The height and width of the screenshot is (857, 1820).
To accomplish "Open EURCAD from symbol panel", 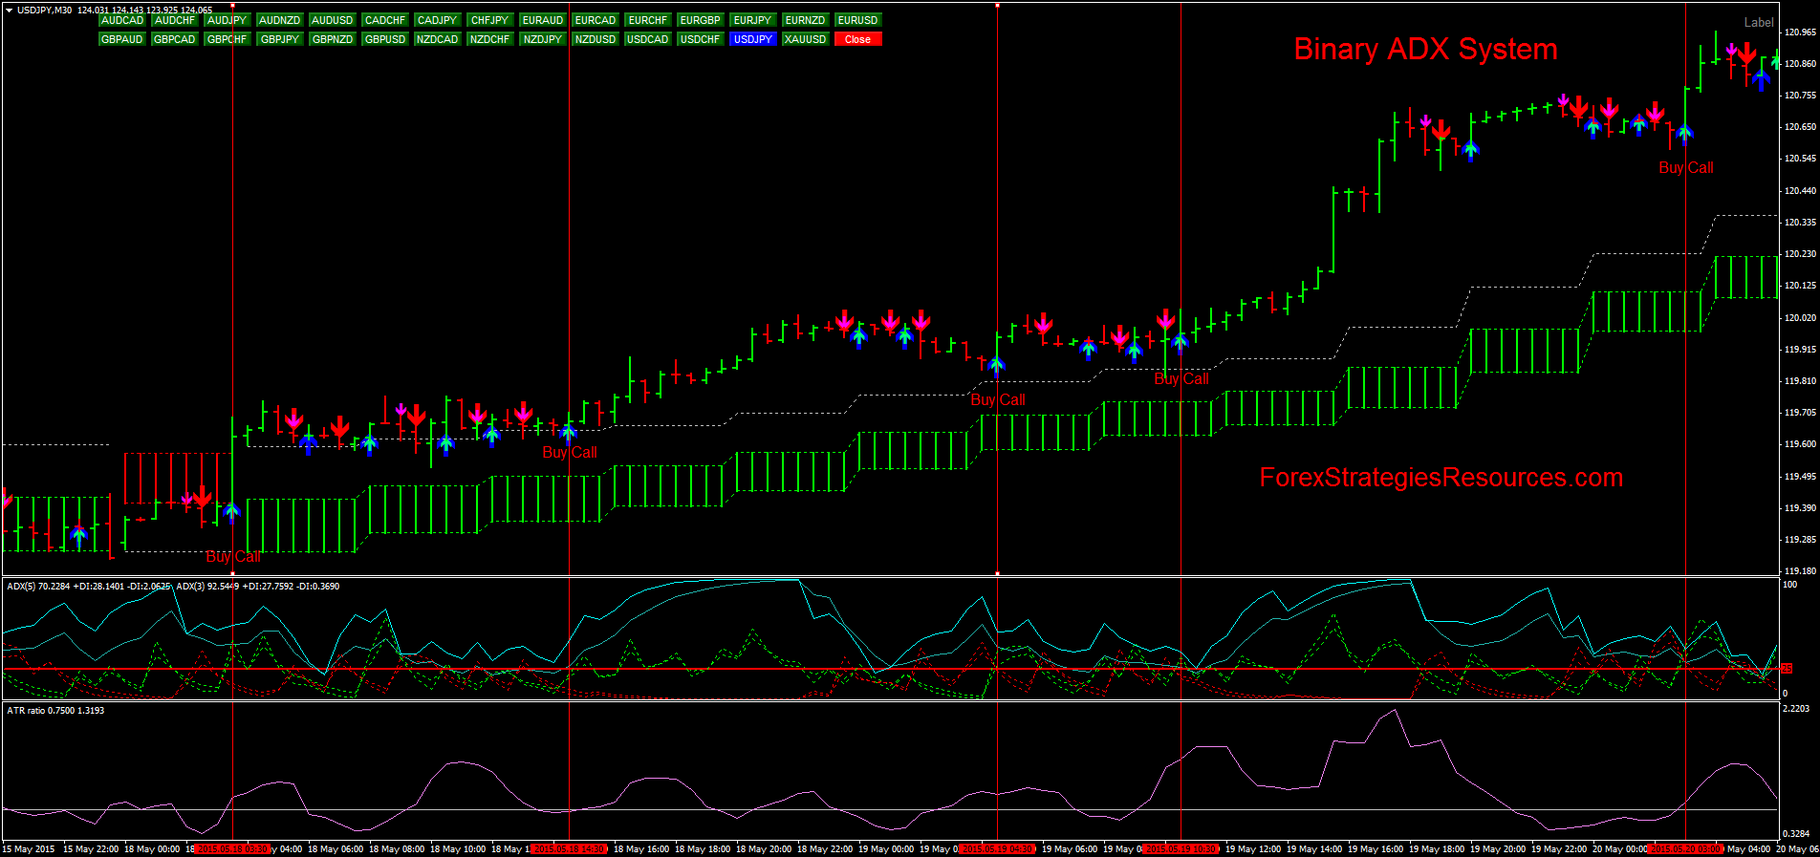I will (x=595, y=20).
